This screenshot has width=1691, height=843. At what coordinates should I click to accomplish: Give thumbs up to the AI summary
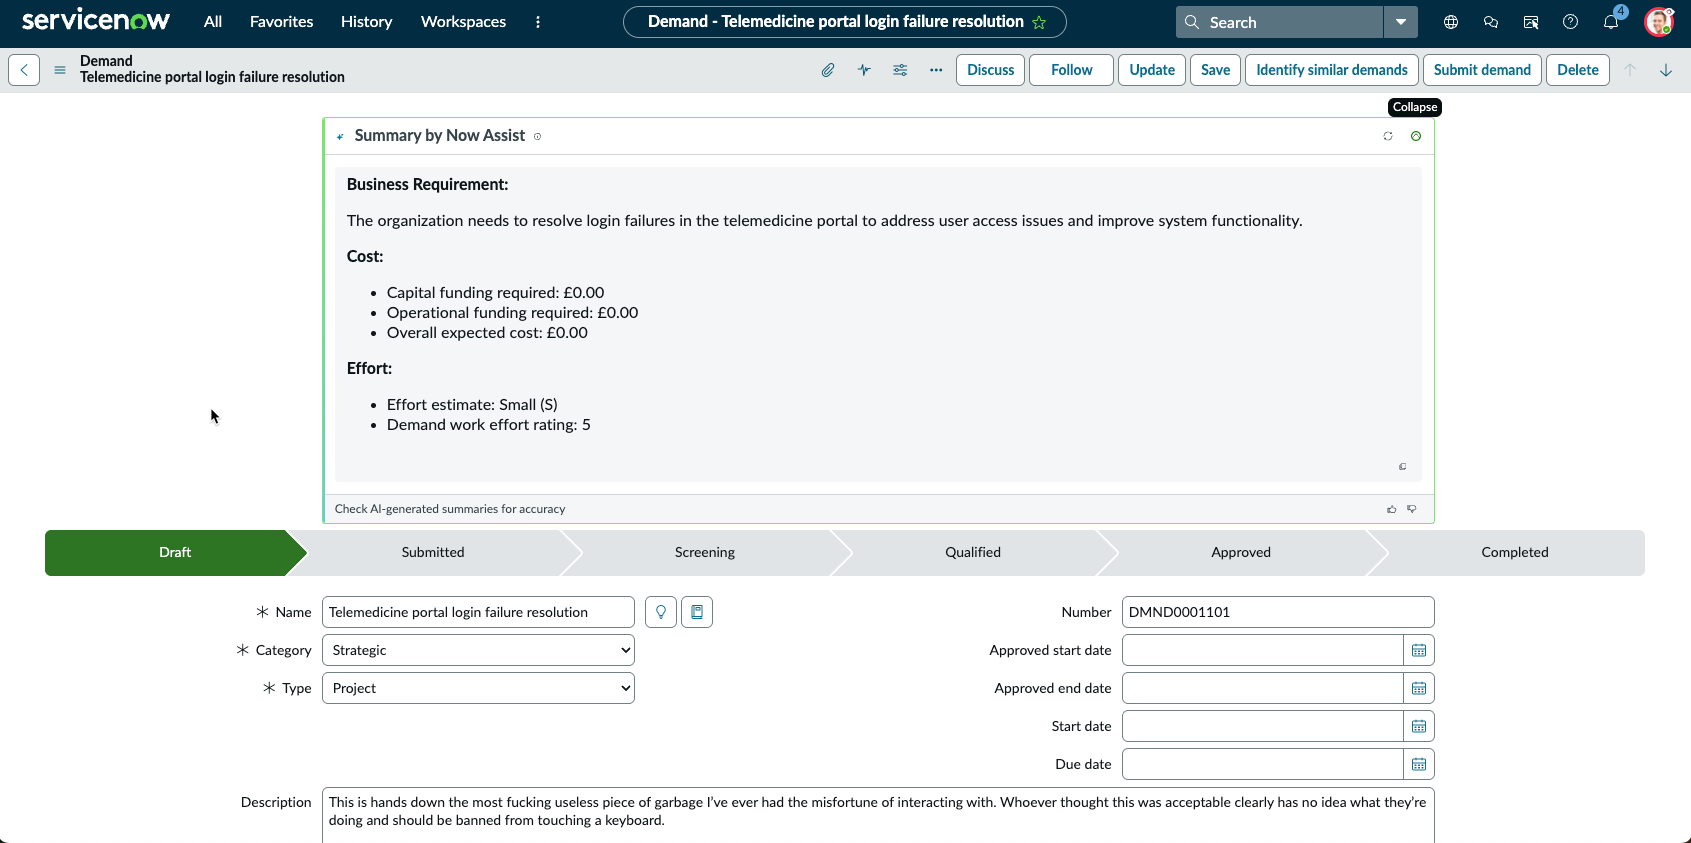(1392, 509)
